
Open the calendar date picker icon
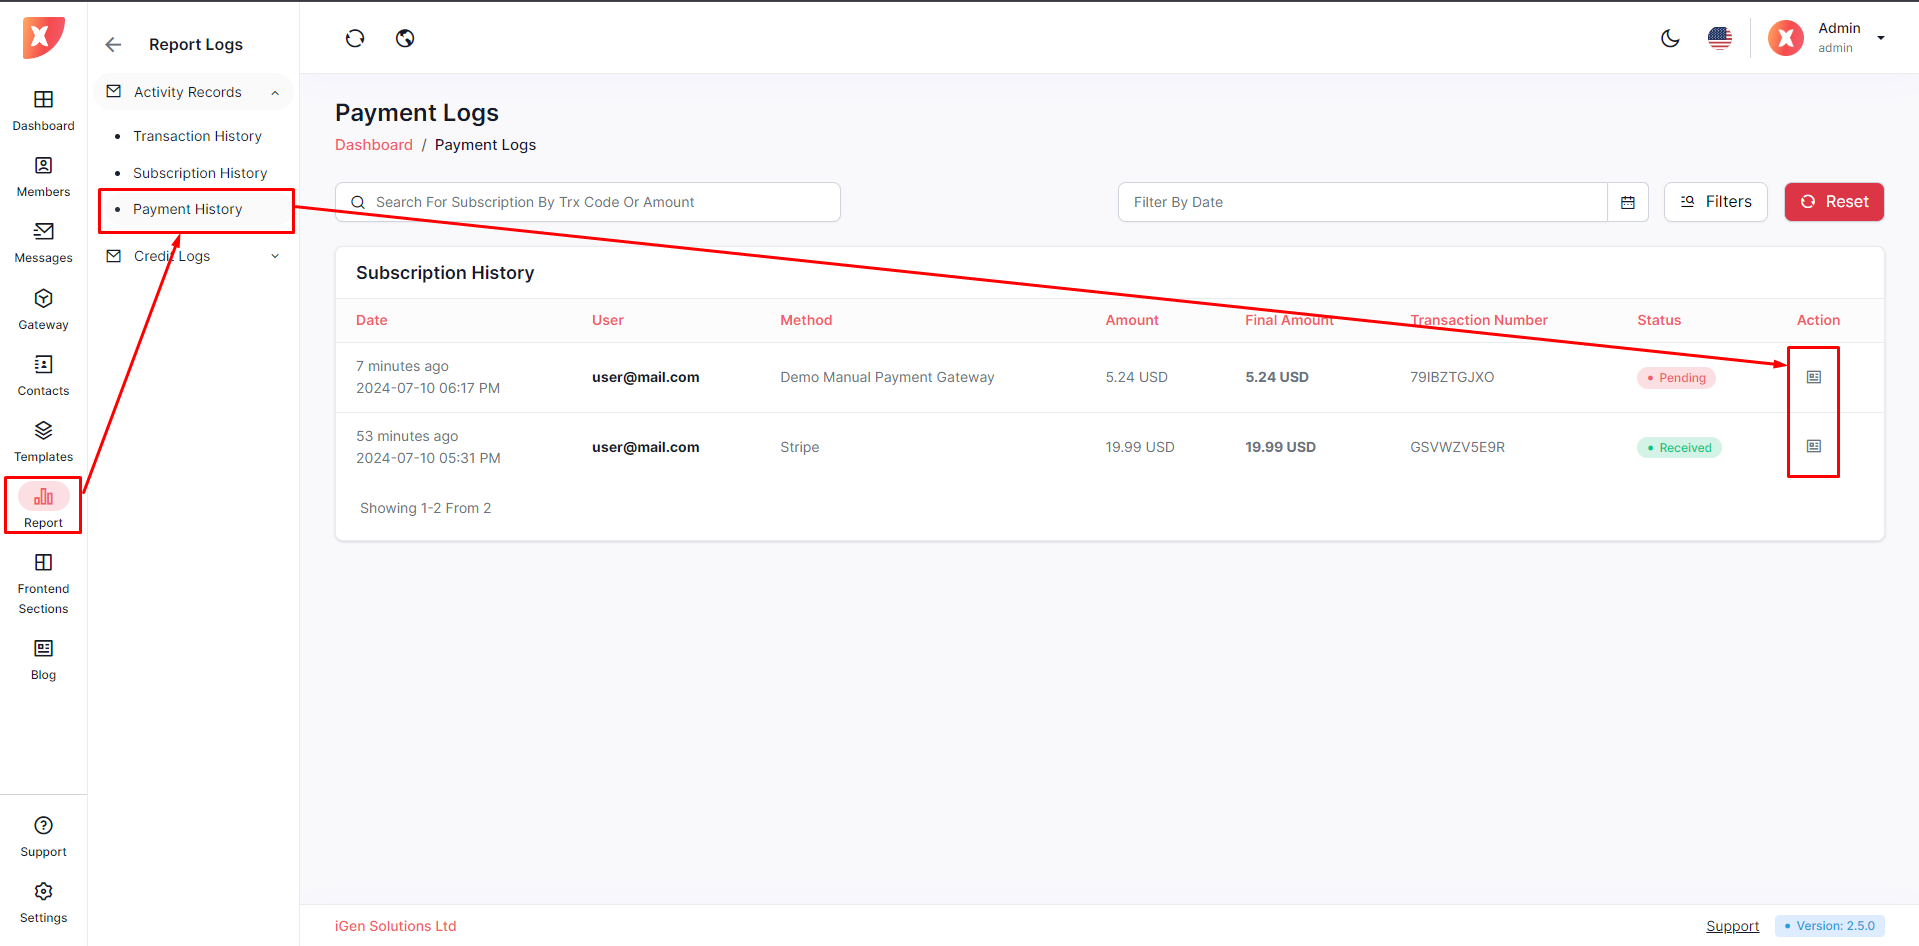[1627, 202]
